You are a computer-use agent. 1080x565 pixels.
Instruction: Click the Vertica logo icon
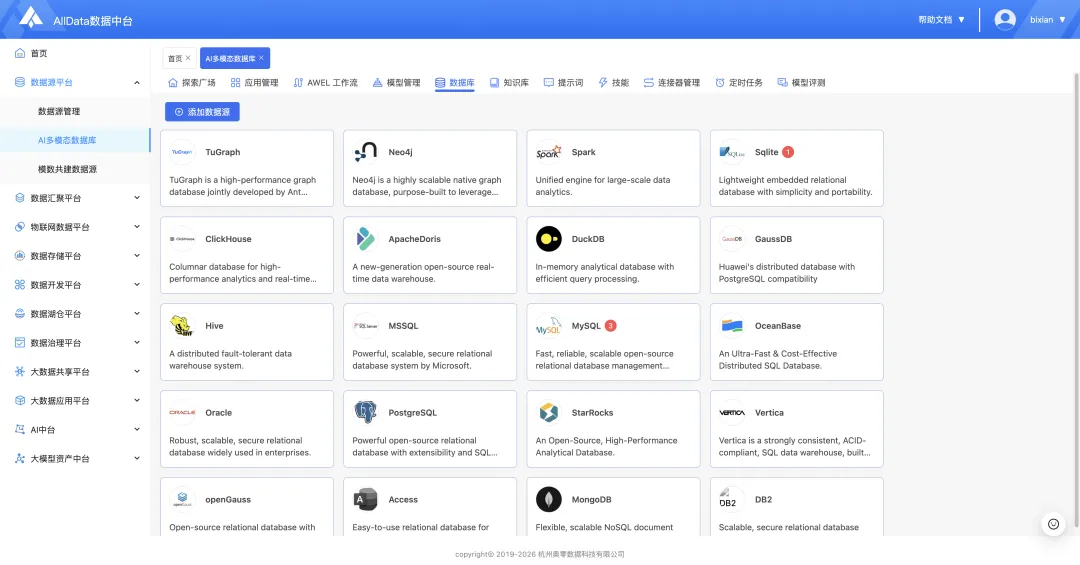point(731,413)
